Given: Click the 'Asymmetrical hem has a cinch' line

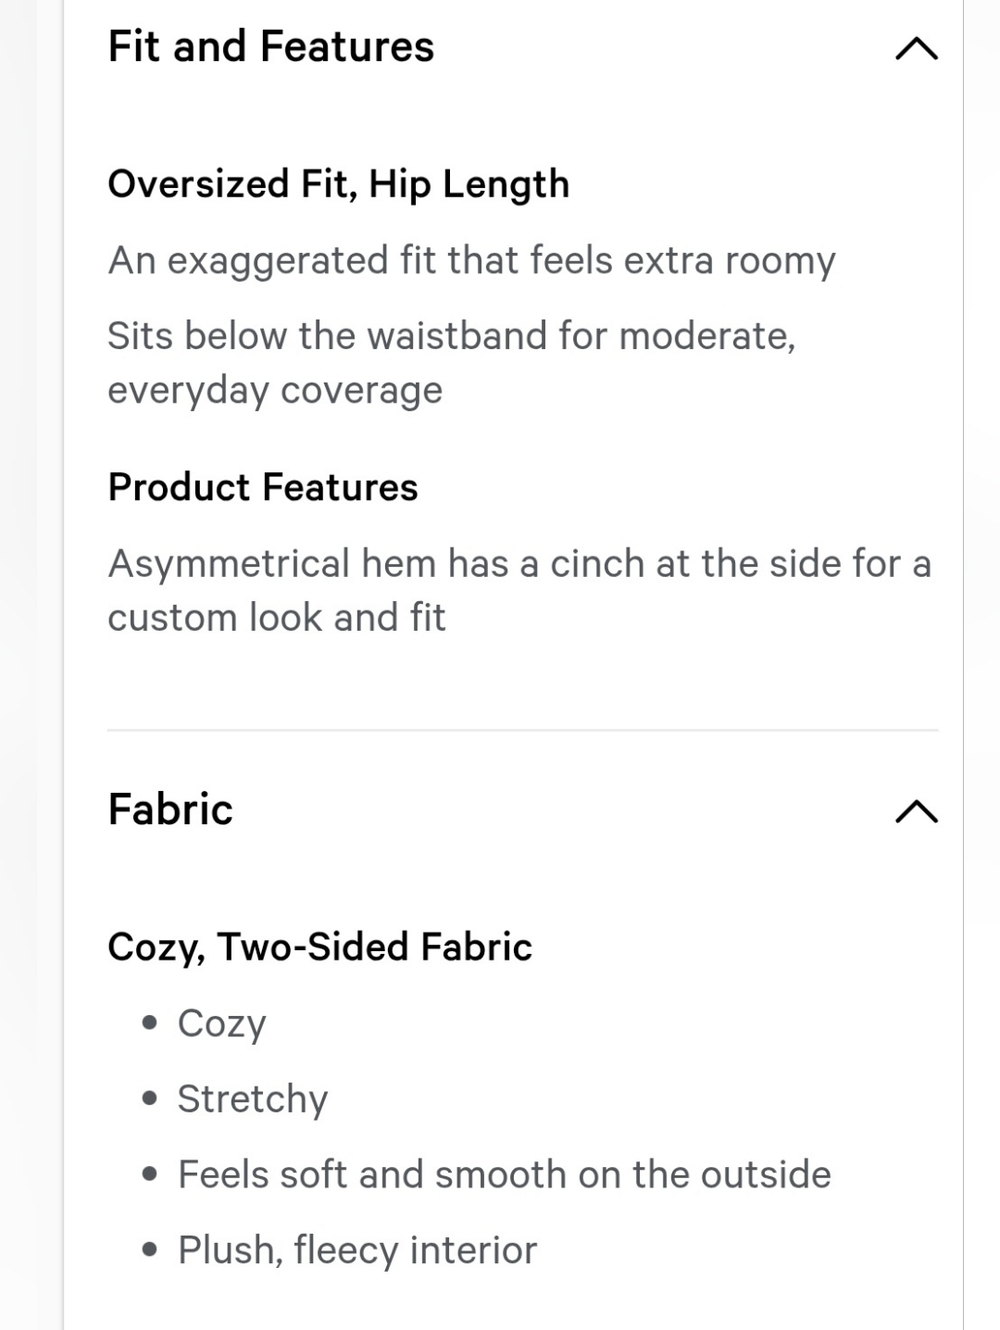Looking at the screenshot, I should point(519,564).
